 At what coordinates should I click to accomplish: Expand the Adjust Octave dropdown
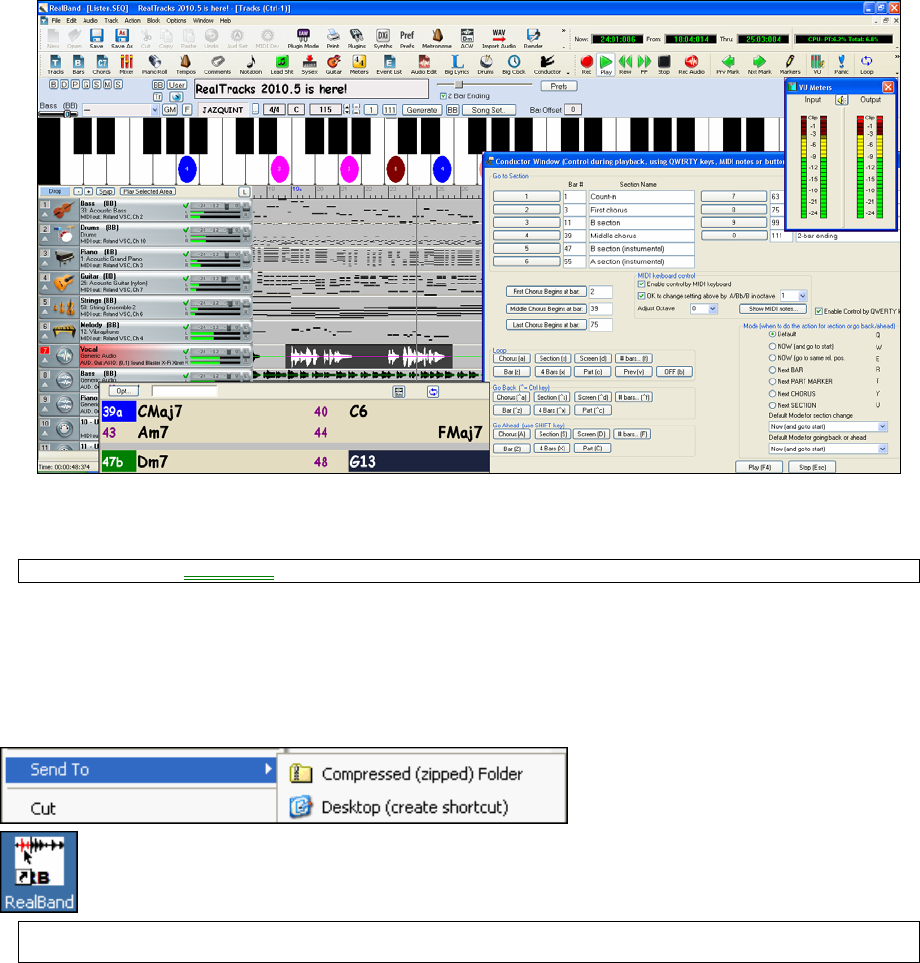pos(712,309)
